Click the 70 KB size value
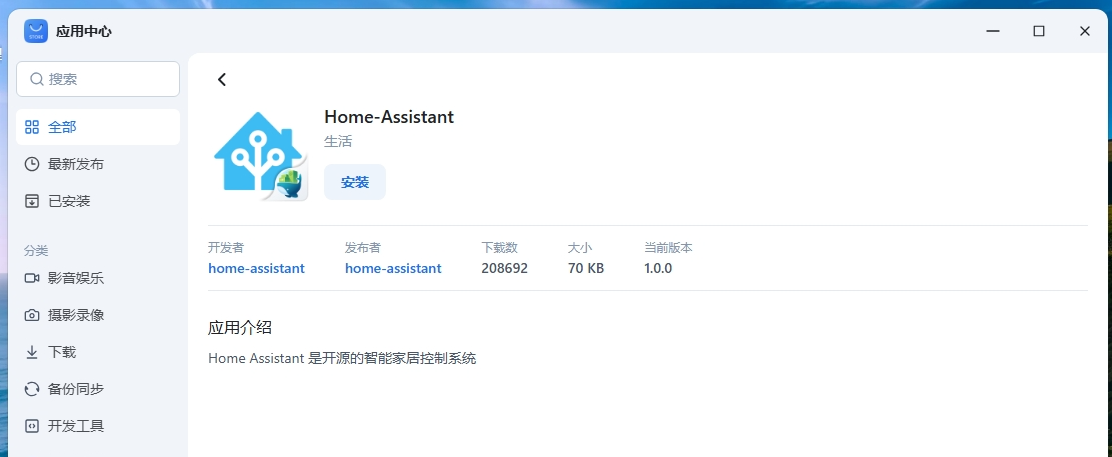Image resolution: width=1112 pixels, height=457 pixels. pos(586,268)
